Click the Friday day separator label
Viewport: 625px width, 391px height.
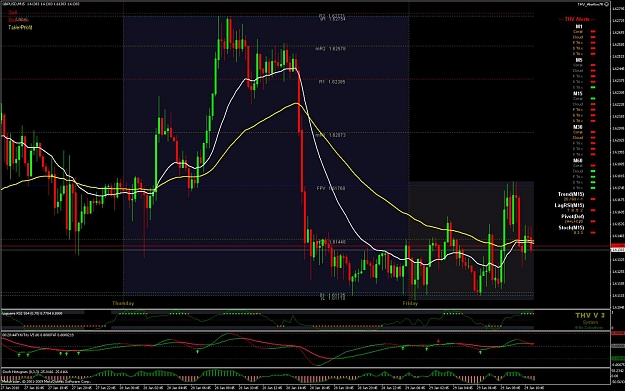pos(410,303)
